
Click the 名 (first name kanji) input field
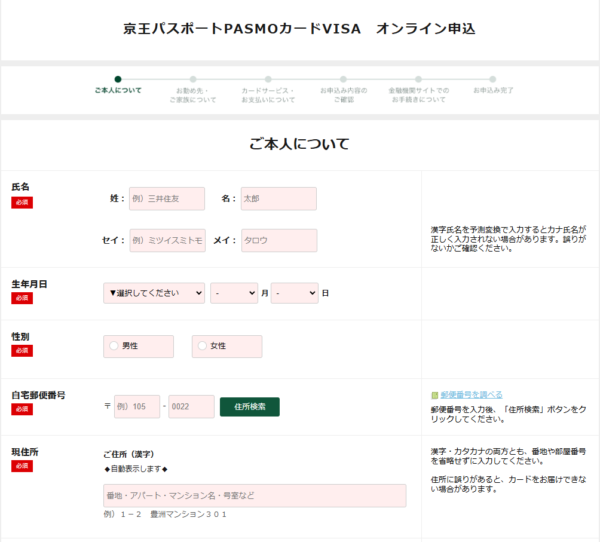(x=279, y=199)
